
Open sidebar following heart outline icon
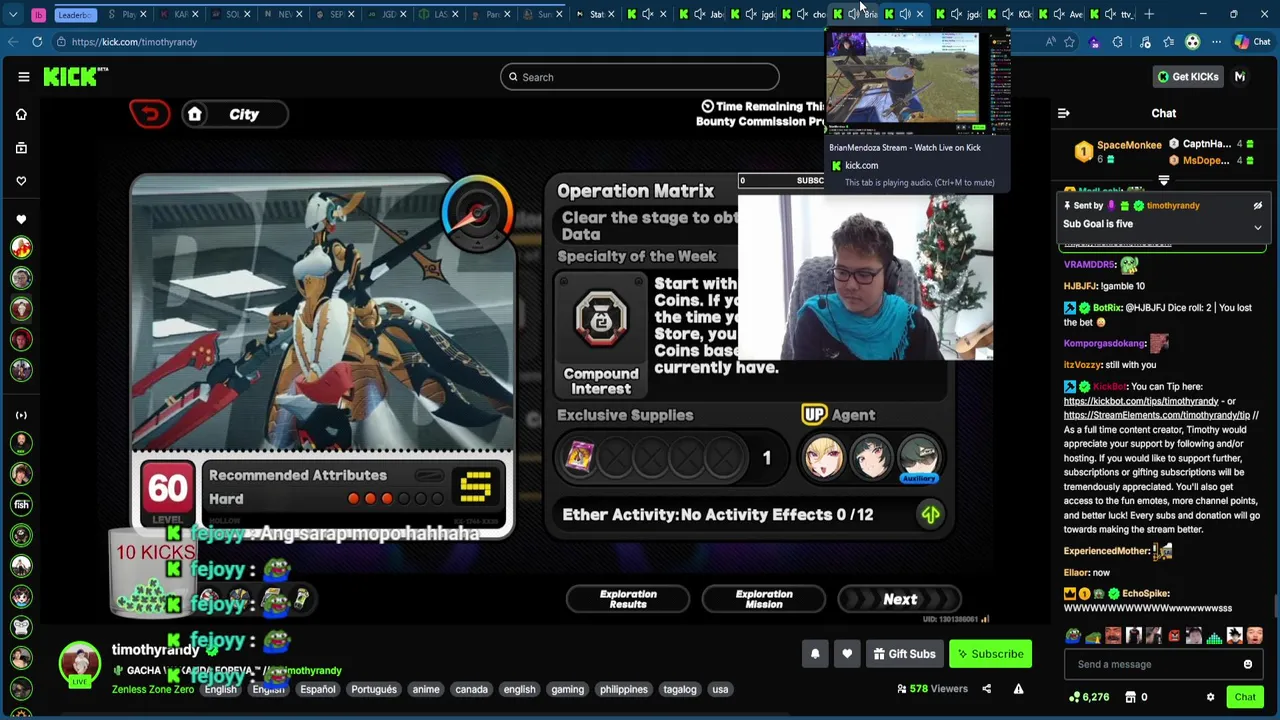tap(21, 181)
